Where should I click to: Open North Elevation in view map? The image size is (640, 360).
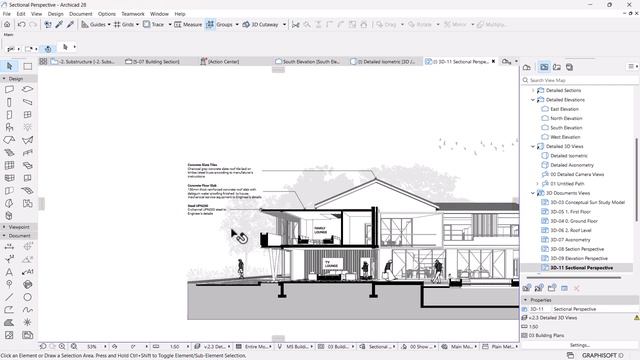(566, 118)
